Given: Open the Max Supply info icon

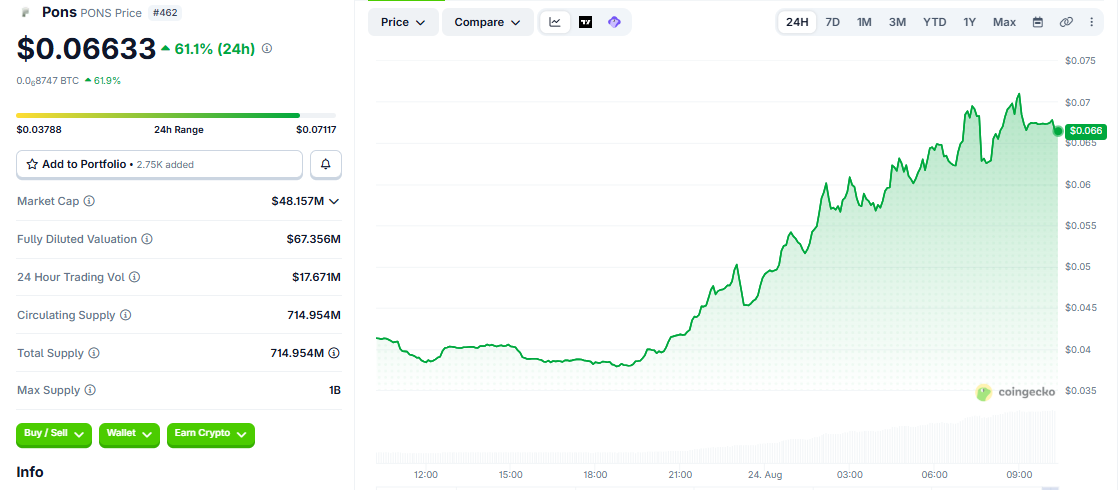Looking at the screenshot, I should point(90,391).
